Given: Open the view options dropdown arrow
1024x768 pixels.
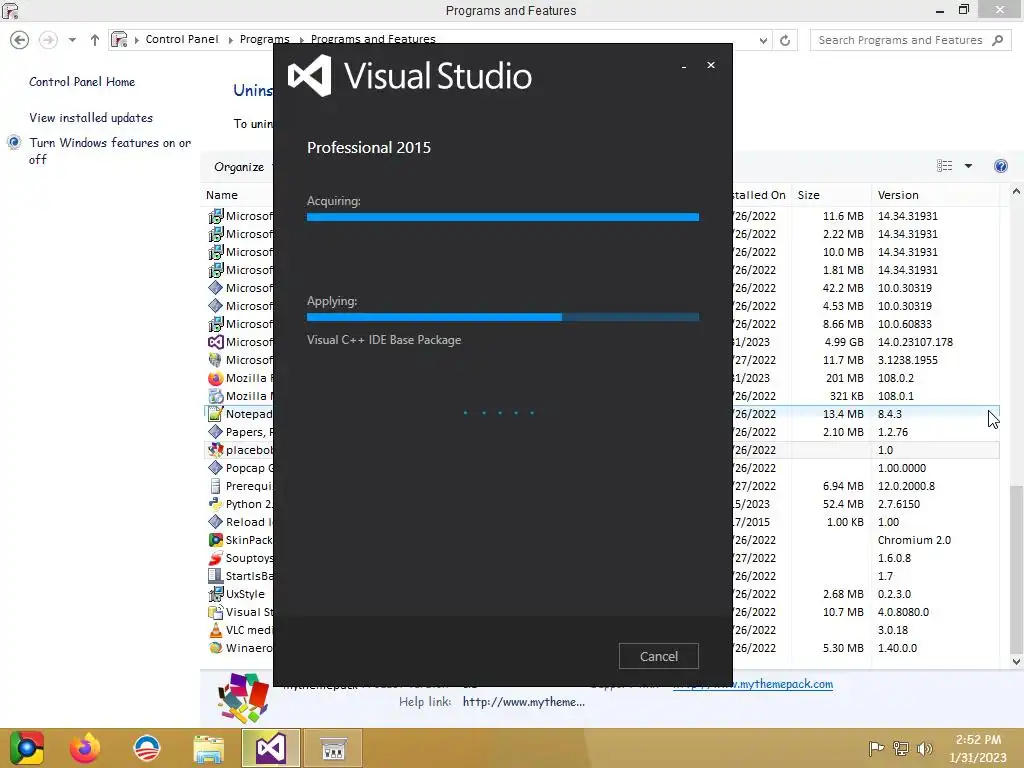Looking at the screenshot, I should point(968,166).
